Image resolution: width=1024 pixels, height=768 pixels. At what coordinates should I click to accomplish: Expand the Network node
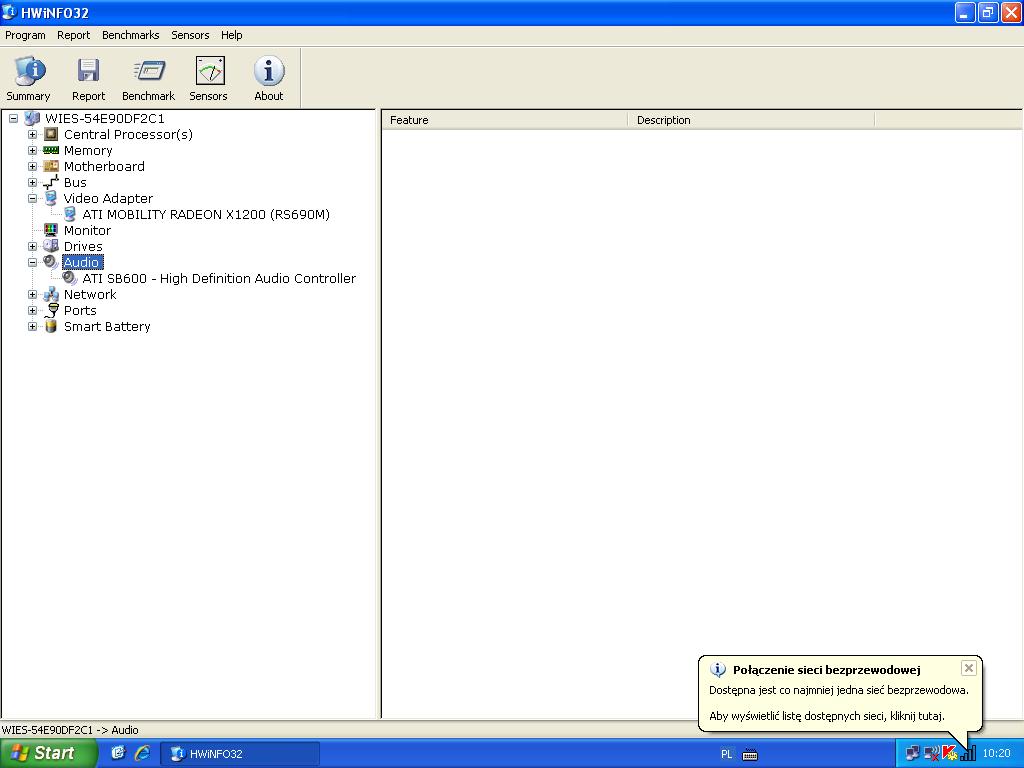(x=32, y=295)
